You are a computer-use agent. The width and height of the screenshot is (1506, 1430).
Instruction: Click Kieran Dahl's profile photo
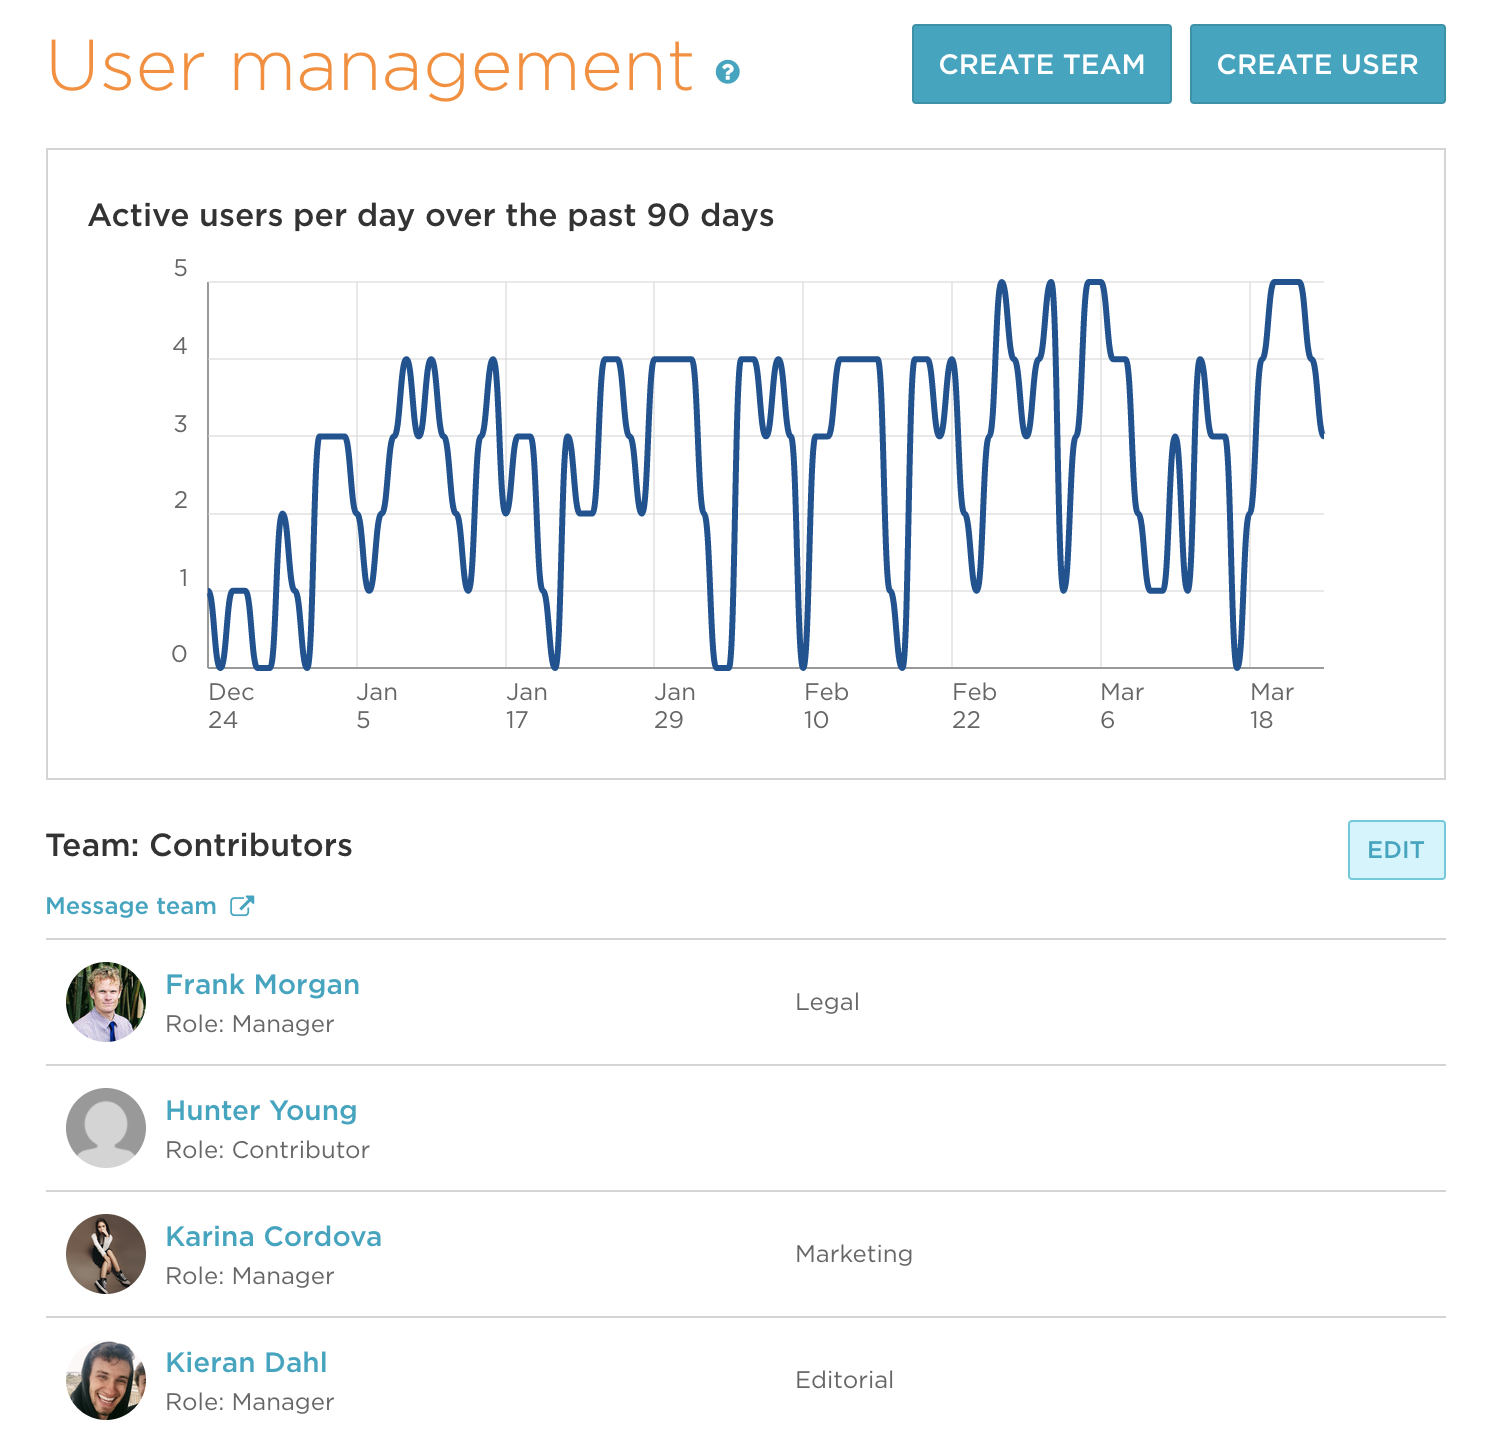105,1381
